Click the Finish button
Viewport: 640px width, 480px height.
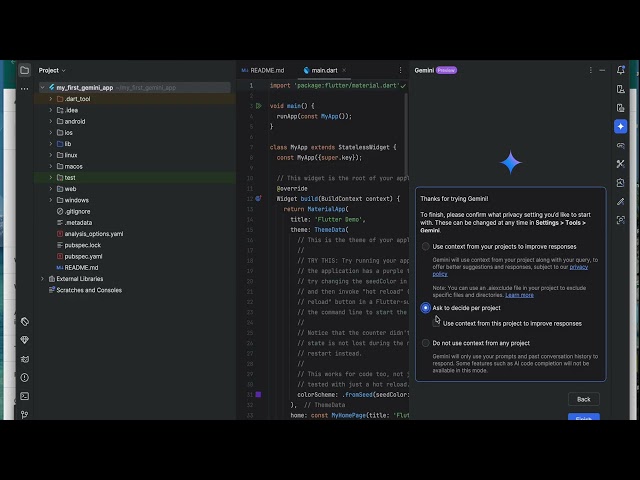tap(584, 417)
